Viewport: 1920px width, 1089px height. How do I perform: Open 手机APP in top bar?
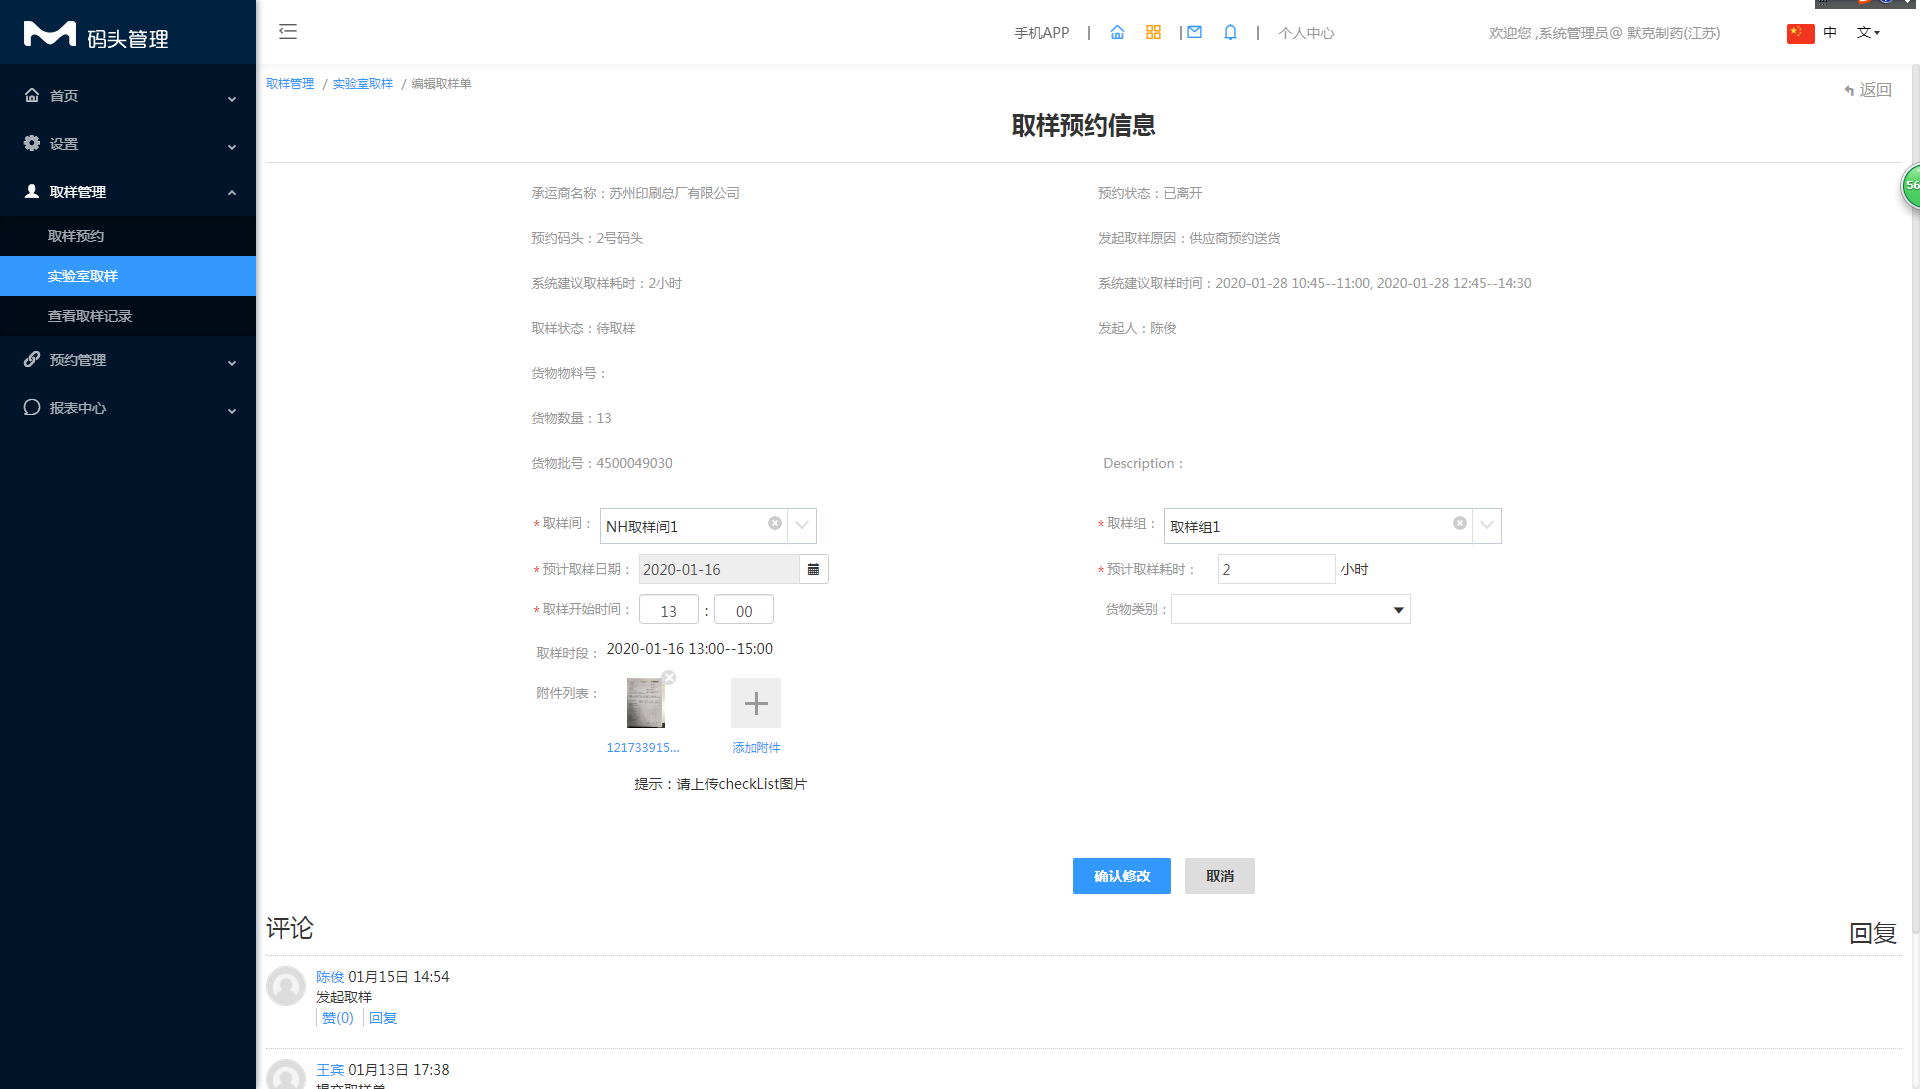coord(1042,33)
